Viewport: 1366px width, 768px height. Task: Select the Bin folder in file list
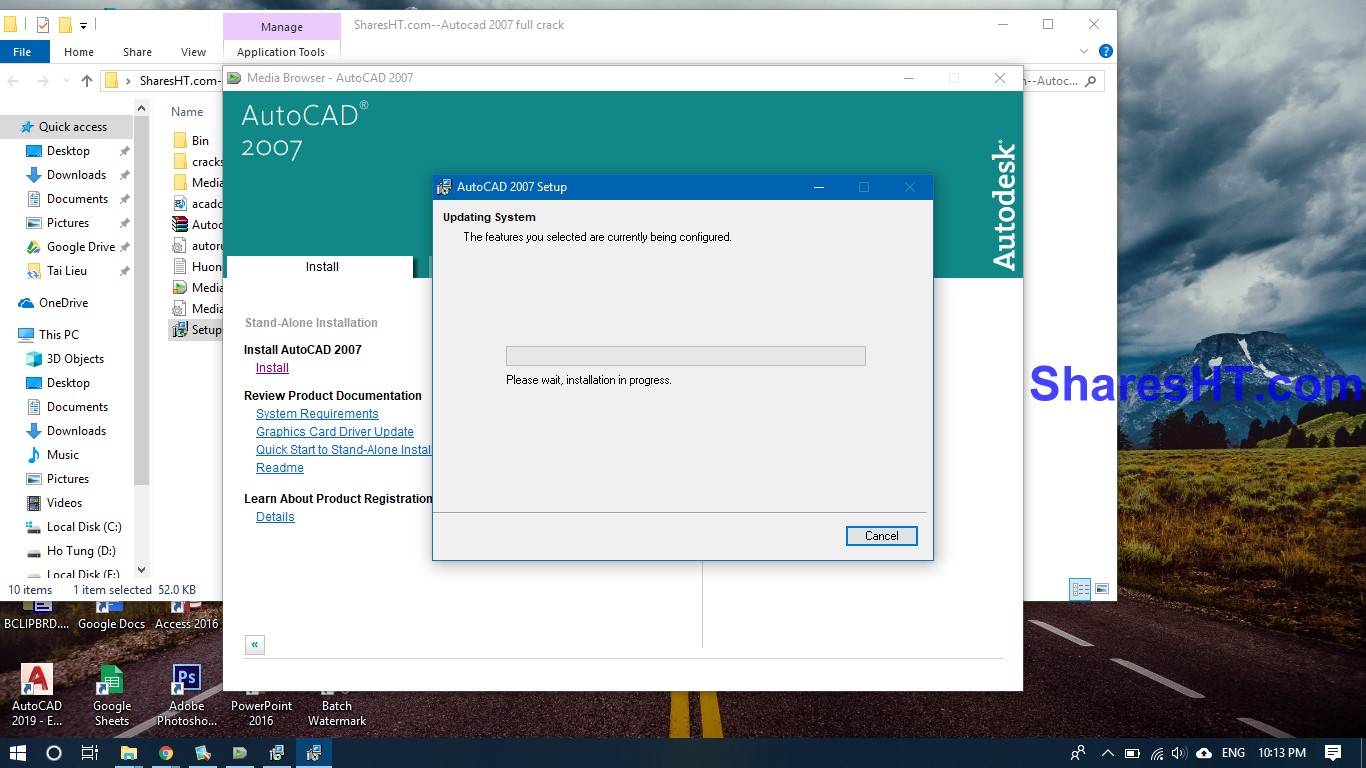[x=191, y=141]
